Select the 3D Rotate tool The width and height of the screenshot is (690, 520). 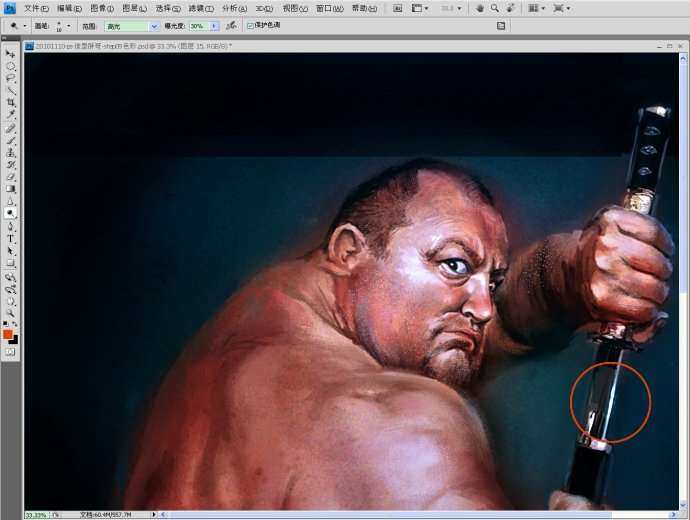click(x=10, y=277)
